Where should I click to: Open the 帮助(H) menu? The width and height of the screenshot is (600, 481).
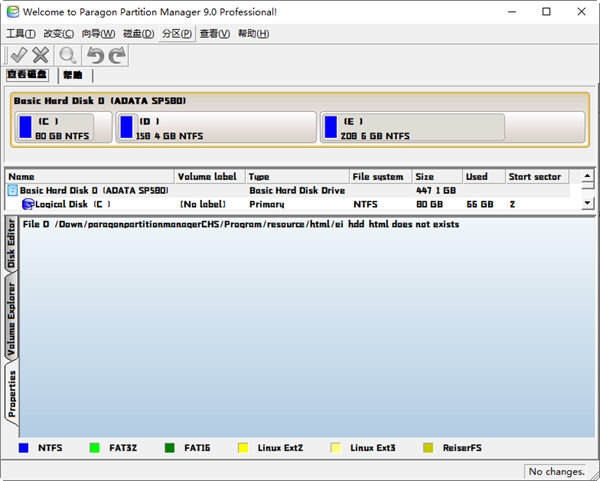[253, 34]
